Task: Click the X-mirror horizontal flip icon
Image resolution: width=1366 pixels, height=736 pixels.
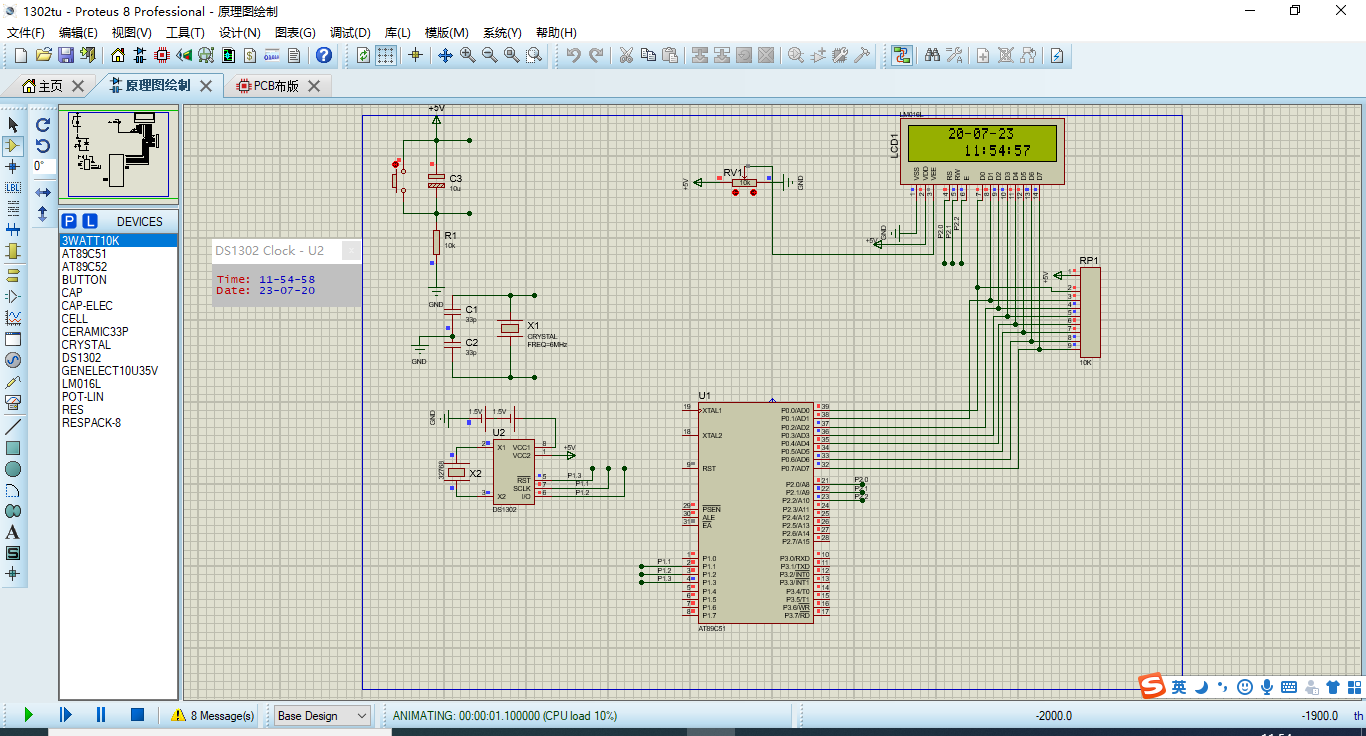Action: (x=43, y=192)
